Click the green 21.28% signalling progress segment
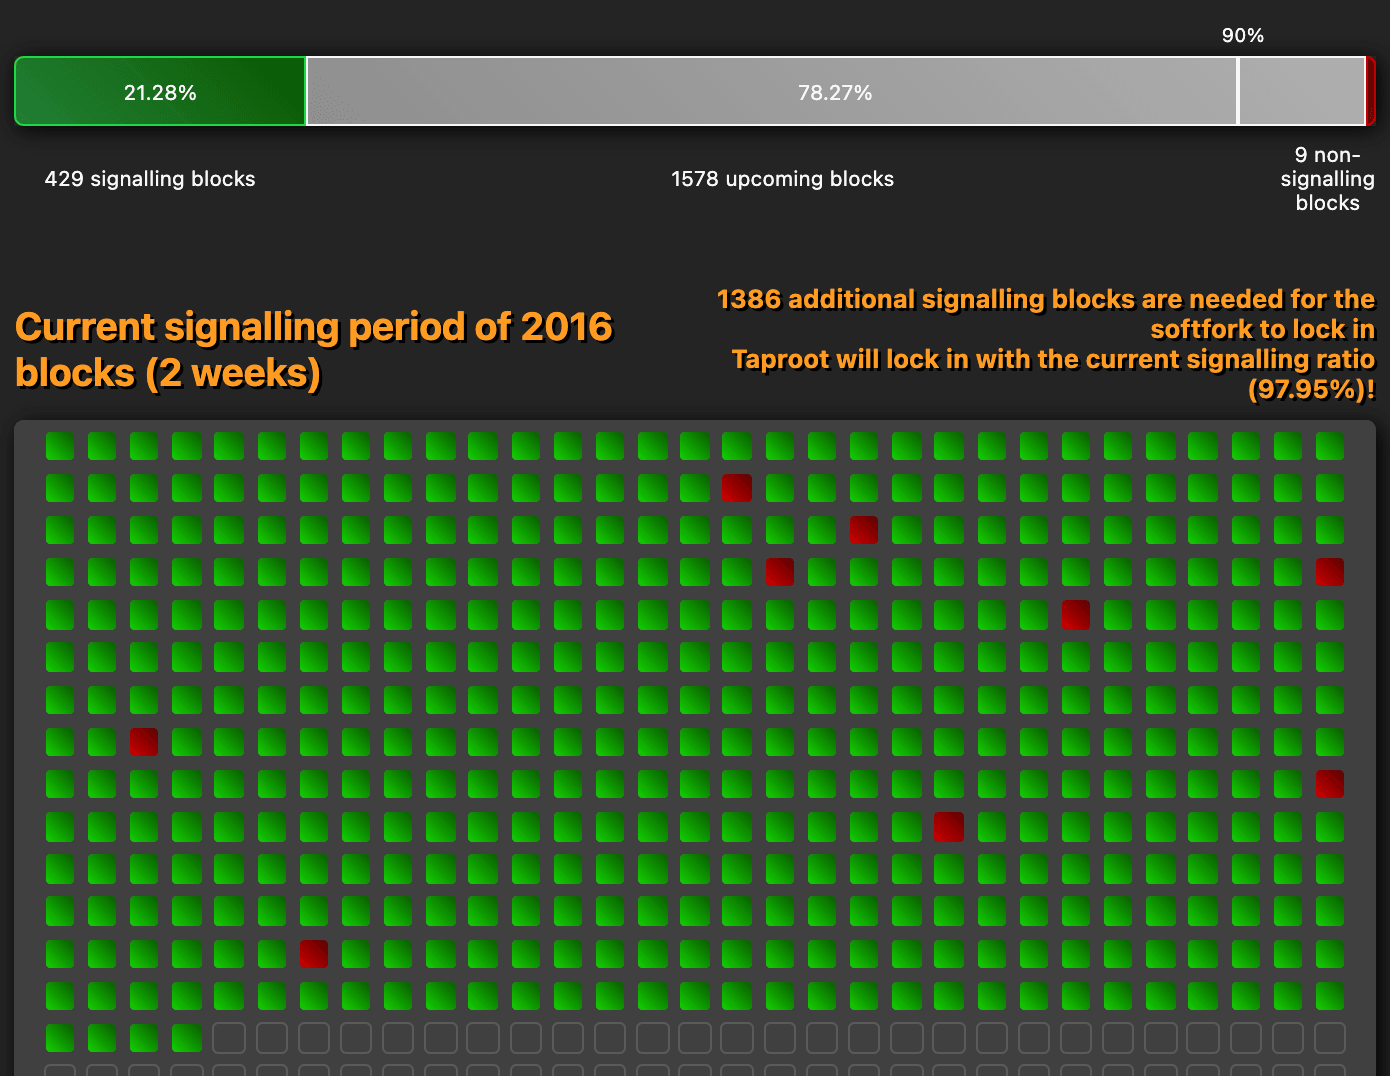The width and height of the screenshot is (1390, 1076). point(160,92)
